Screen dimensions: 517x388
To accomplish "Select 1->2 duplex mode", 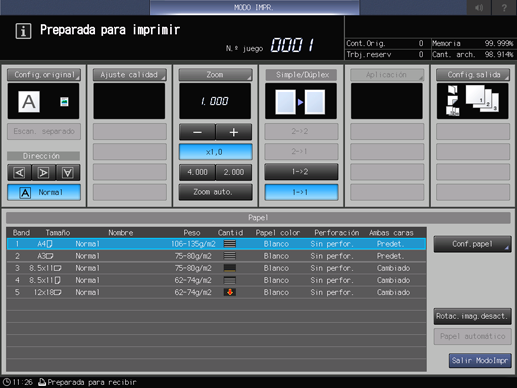I will tap(301, 172).
